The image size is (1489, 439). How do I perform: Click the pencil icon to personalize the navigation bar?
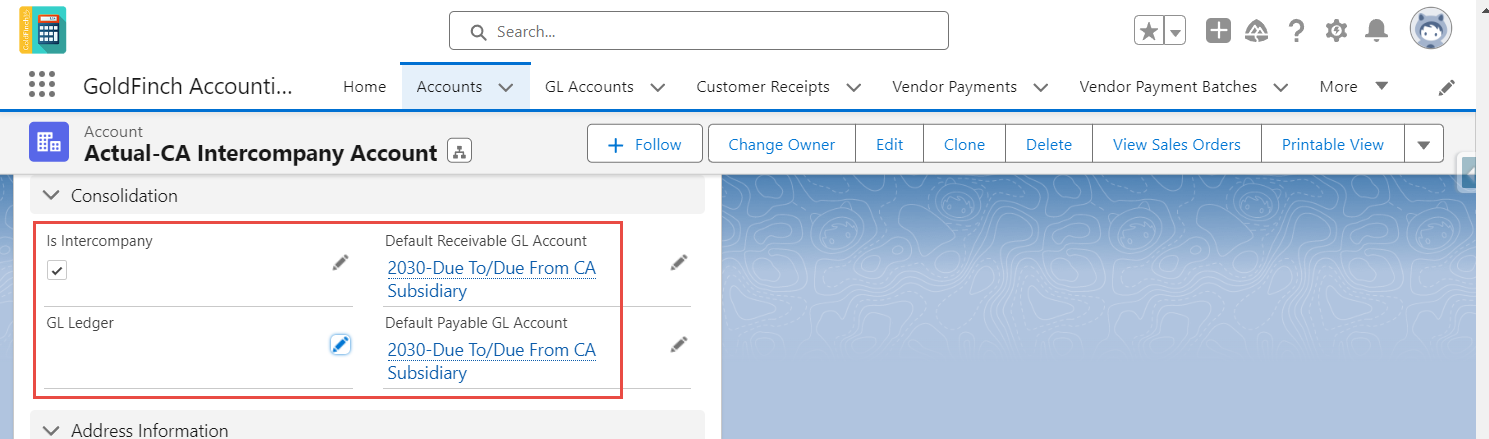tap(1446, 87)
